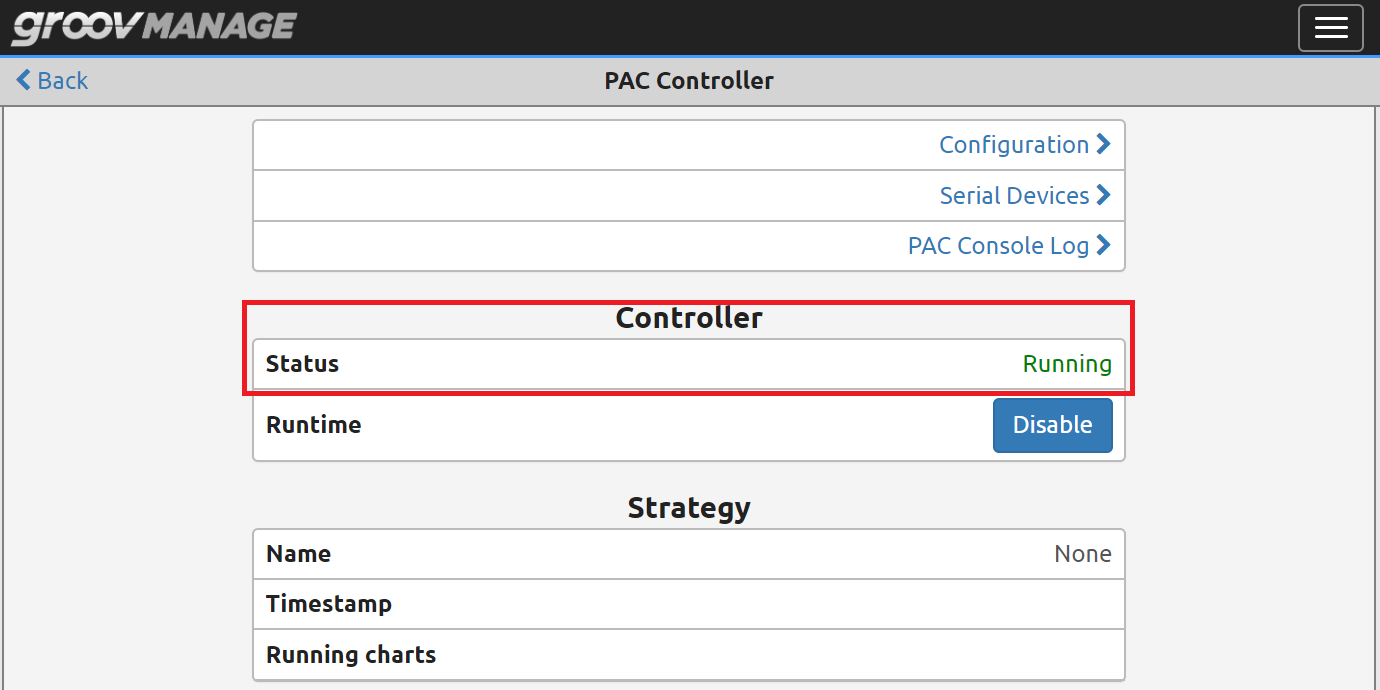Image resolution: width=1380 pixels, height=690 pixels.
Task: Click the Controller section header
Action: pos(689,317)
